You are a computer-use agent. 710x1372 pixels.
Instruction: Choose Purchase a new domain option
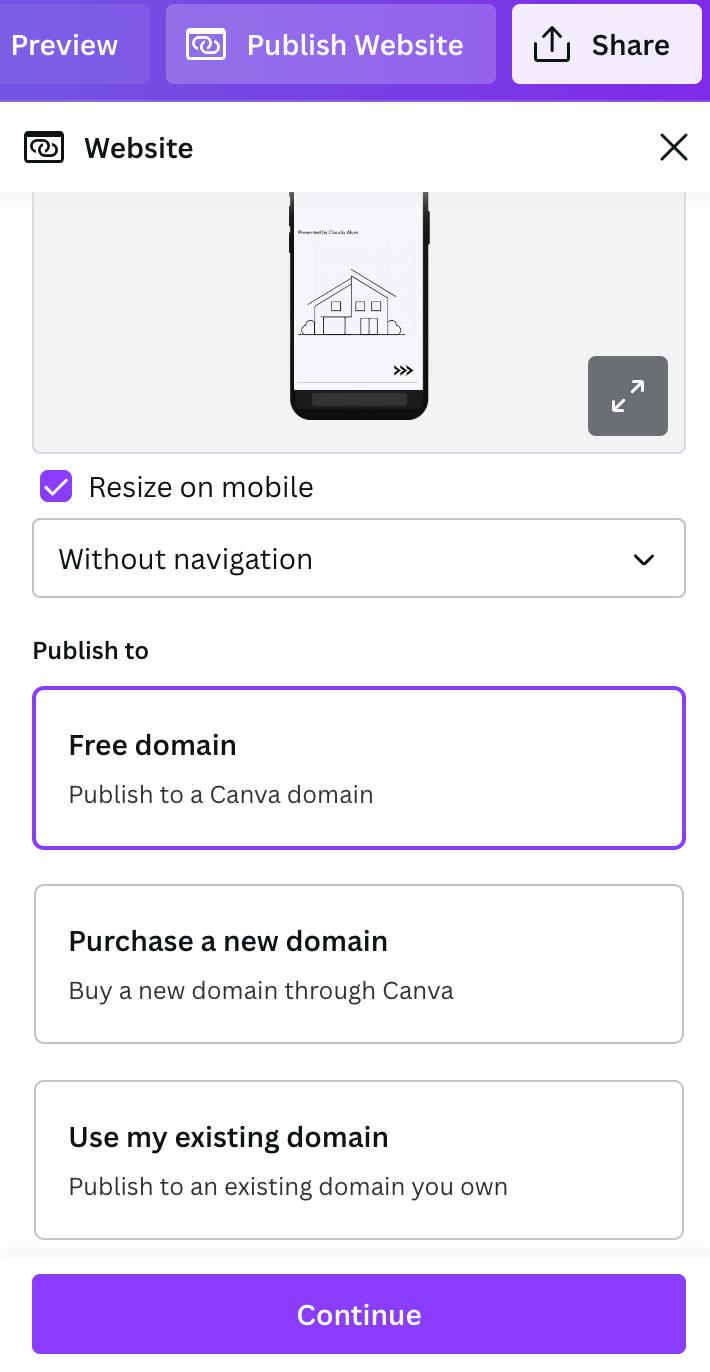click(x=358, y=964)
